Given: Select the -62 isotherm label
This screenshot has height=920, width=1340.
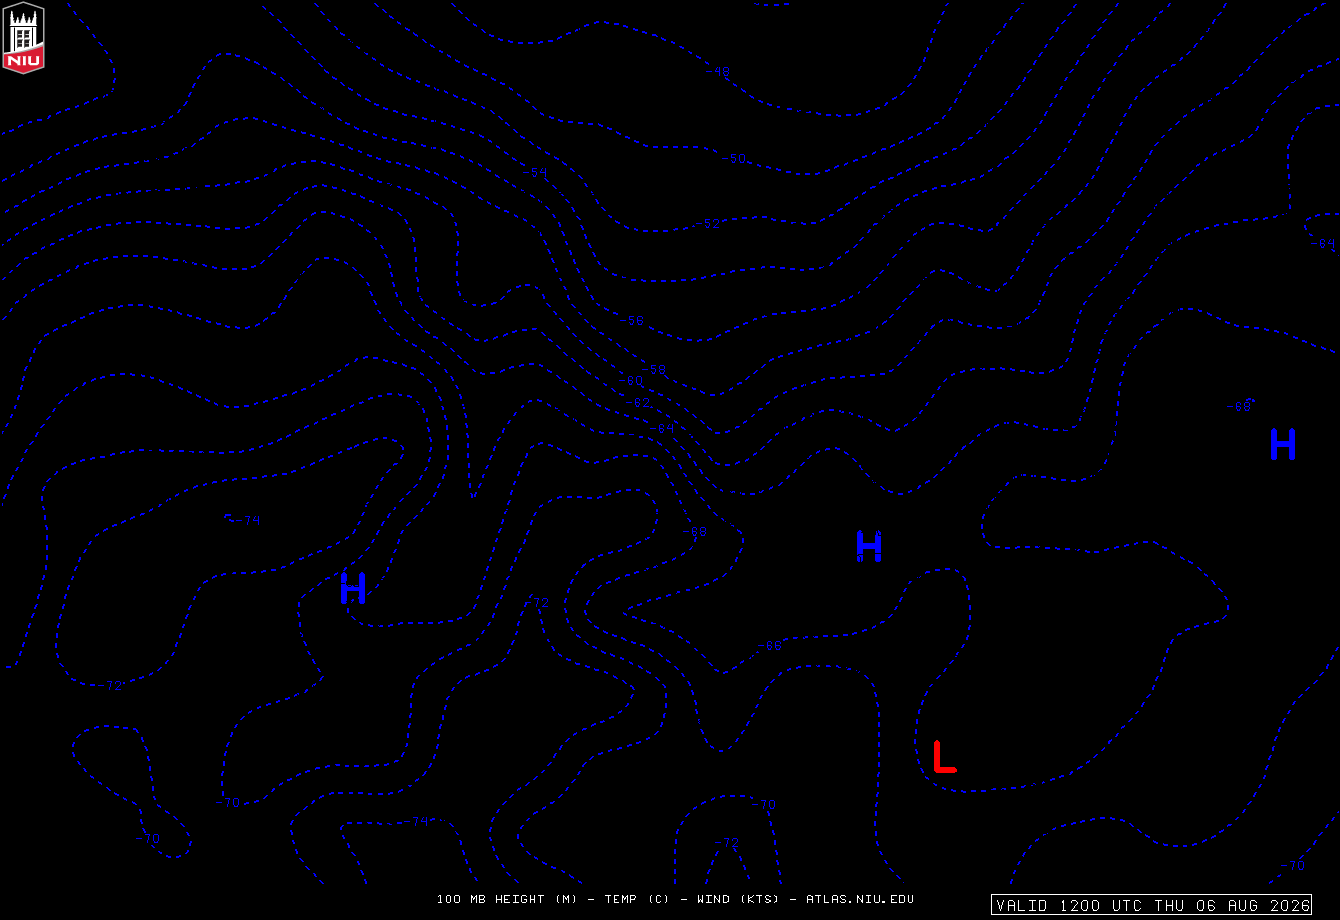Looking at the screenshot, I should pos(638,403).
